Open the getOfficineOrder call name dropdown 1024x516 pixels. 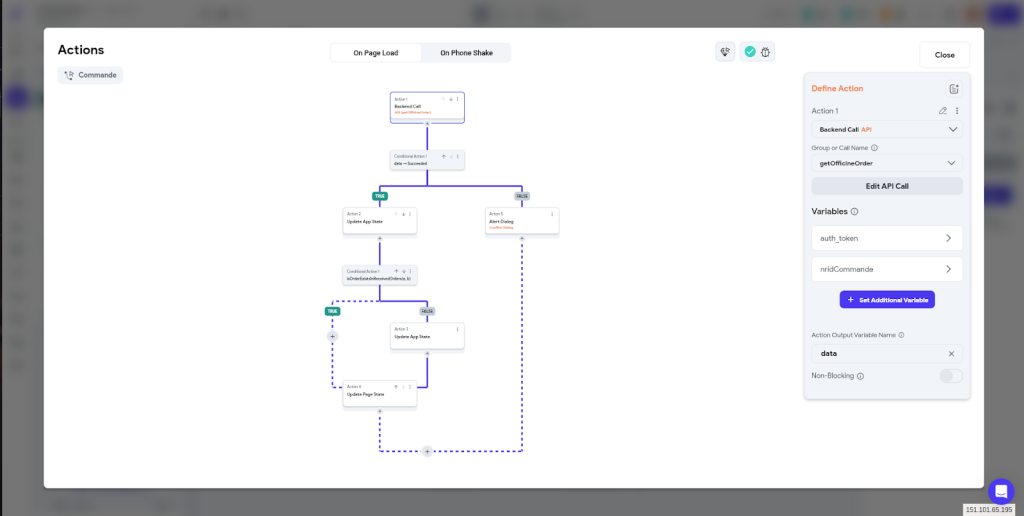pos(887,163)
